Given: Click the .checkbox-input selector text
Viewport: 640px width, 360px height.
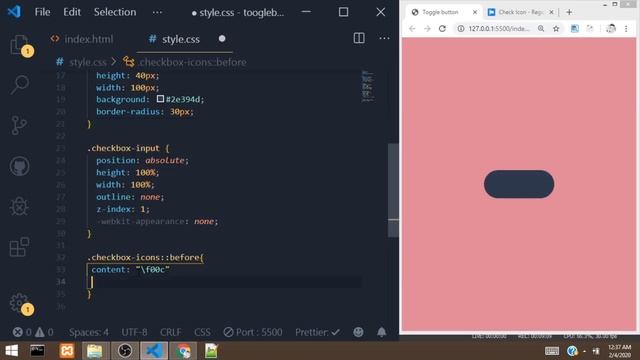Looking at the screenshot, I should (x=123, y=148).
